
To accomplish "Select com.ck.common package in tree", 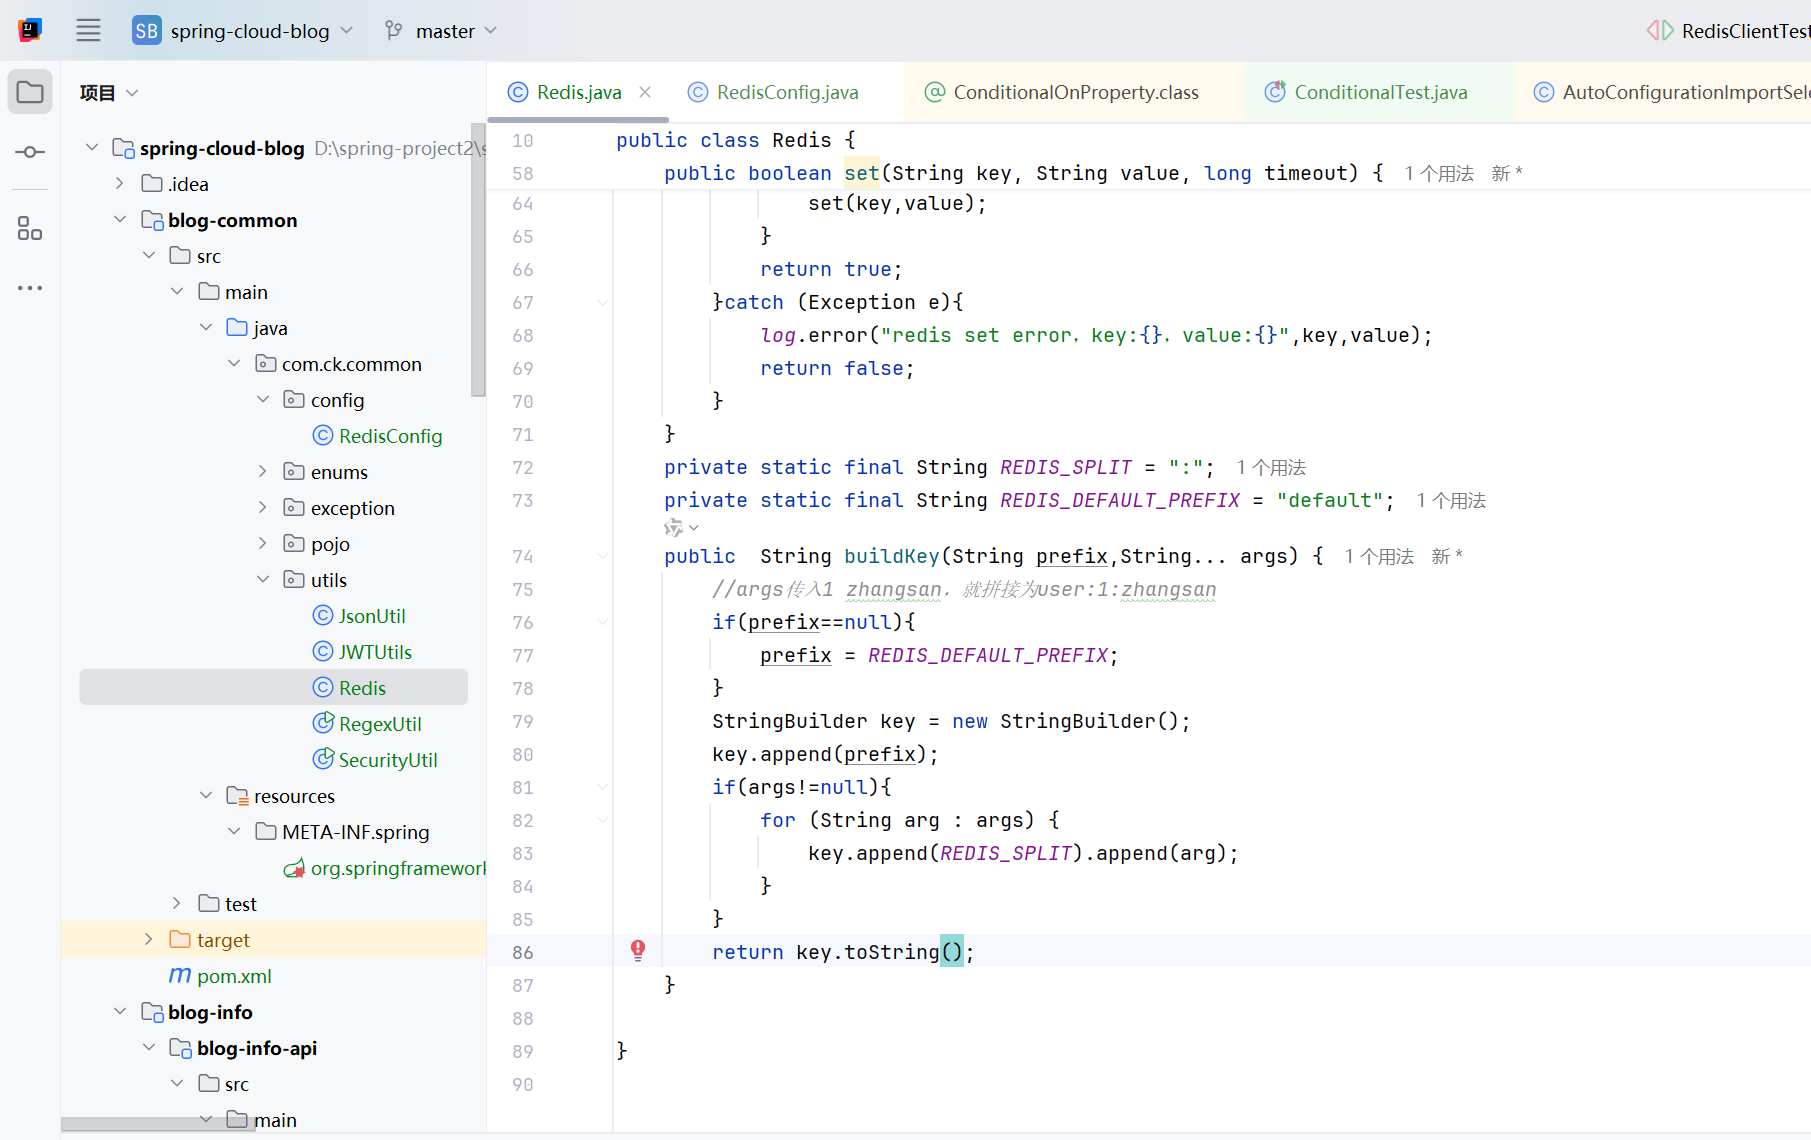I will (351, 364).
